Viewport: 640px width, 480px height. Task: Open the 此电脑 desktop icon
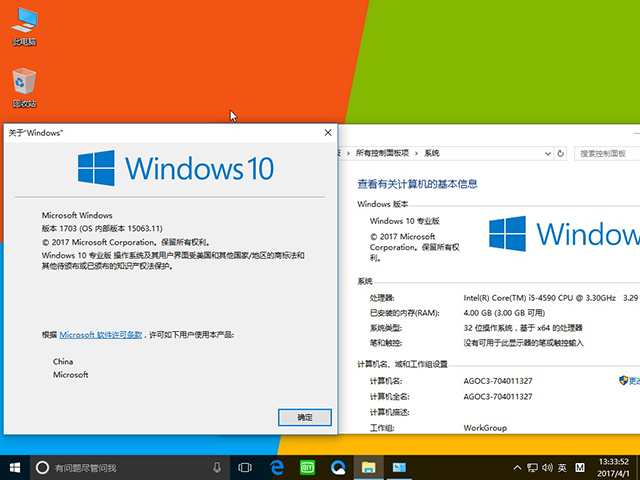coord(24,25)
